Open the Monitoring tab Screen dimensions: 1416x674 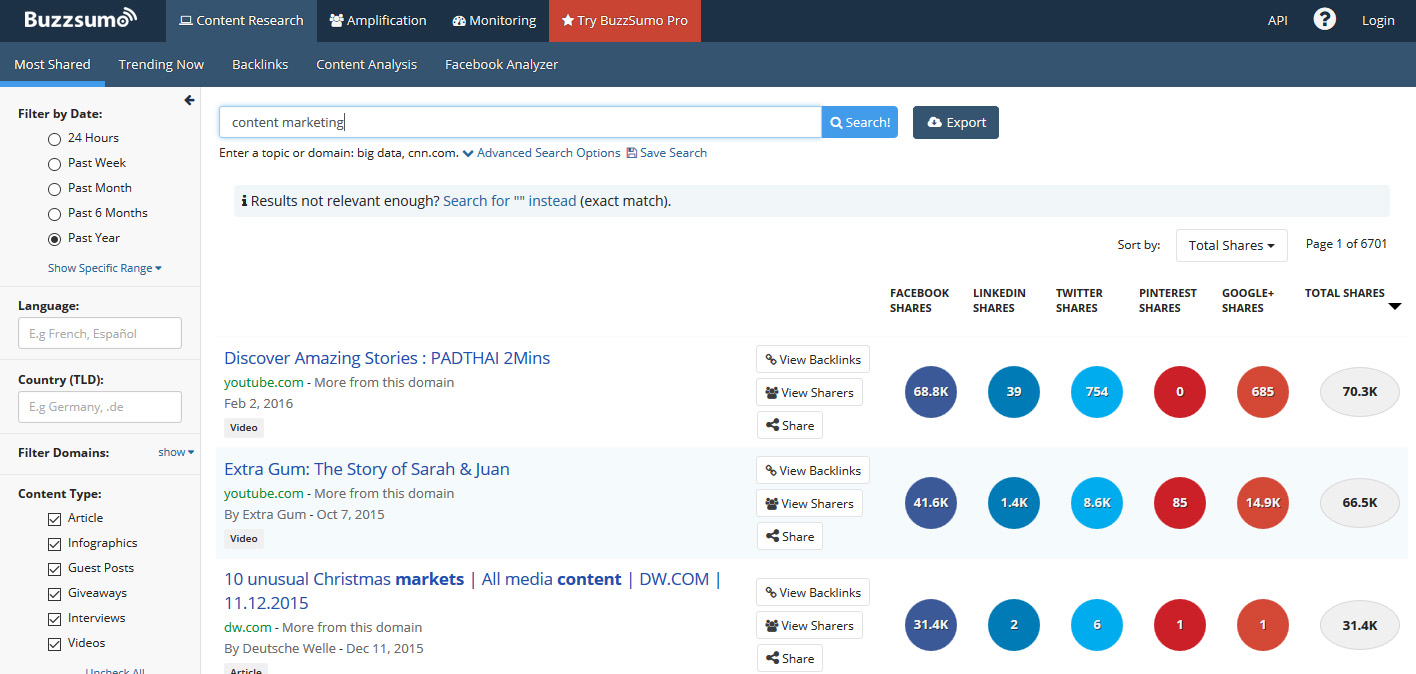tap(493, 20)
